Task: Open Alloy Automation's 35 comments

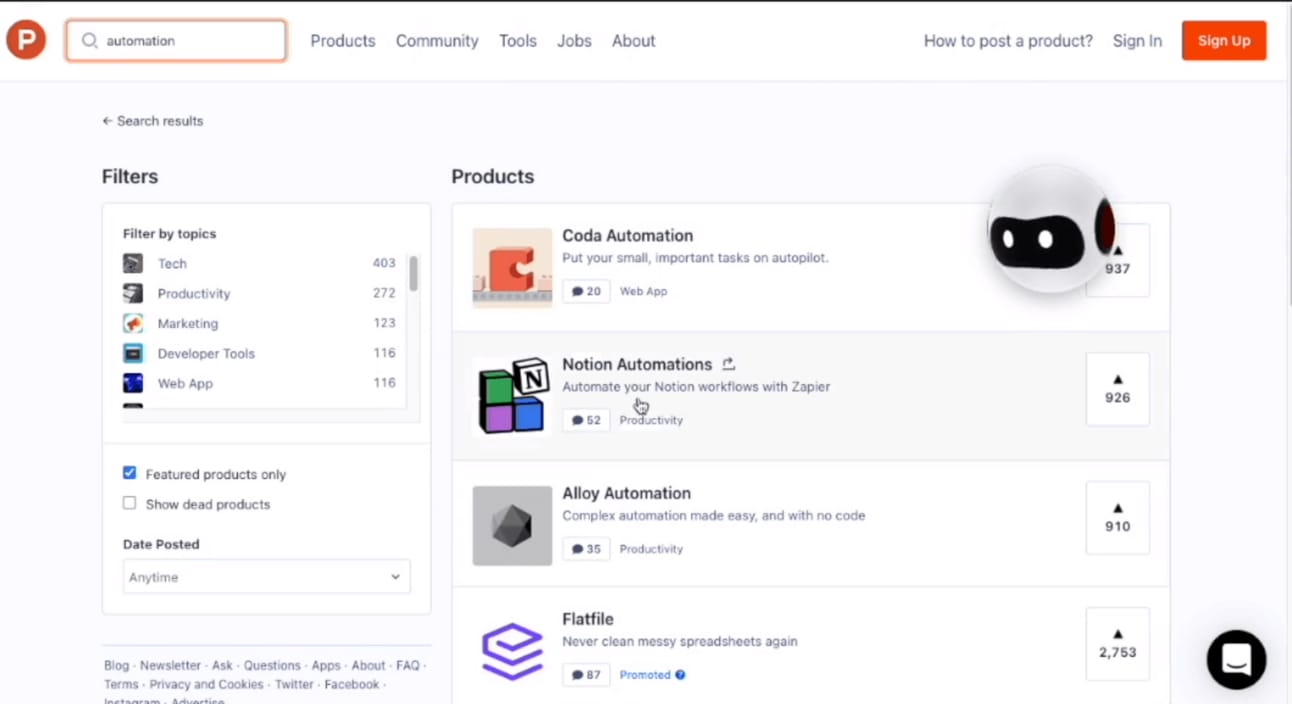Action: [x=586, y=549]
